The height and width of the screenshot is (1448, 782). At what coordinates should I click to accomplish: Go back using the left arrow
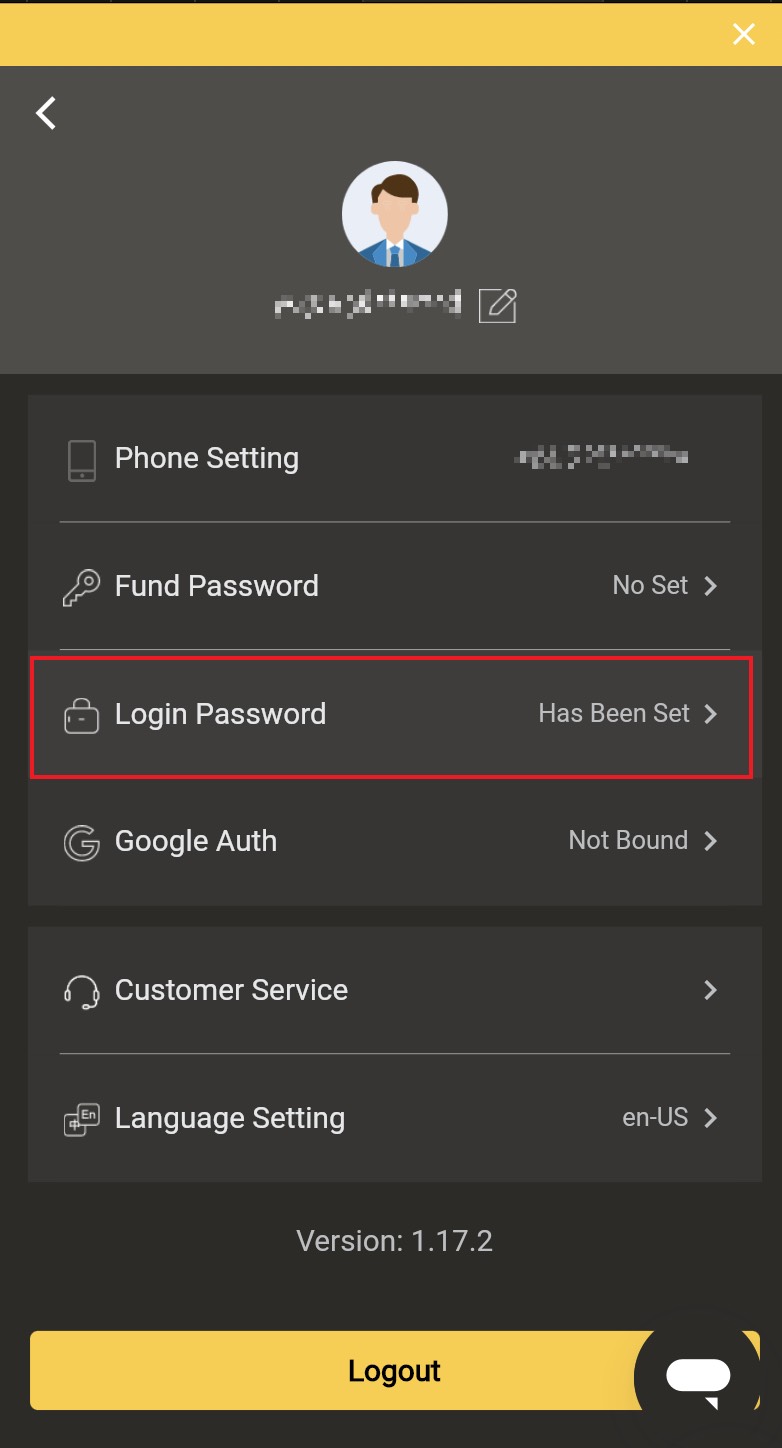[x=46, y=113]
